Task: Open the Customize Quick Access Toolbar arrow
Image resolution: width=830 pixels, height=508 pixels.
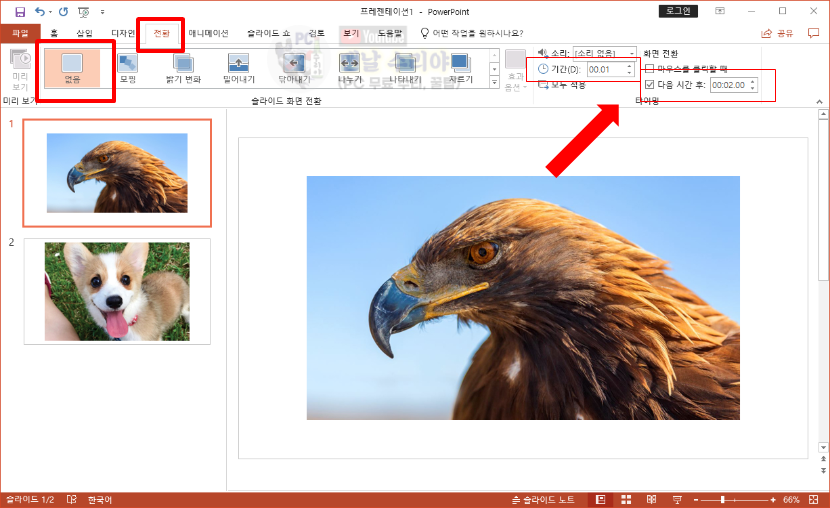Action: point(102,12)
